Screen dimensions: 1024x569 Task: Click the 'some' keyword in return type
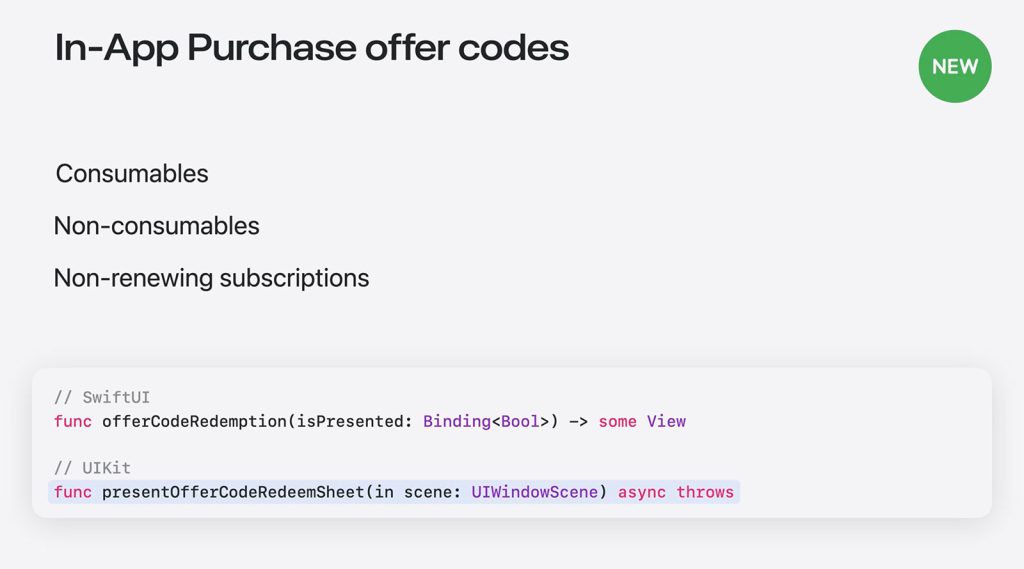[x=617, y=422]
